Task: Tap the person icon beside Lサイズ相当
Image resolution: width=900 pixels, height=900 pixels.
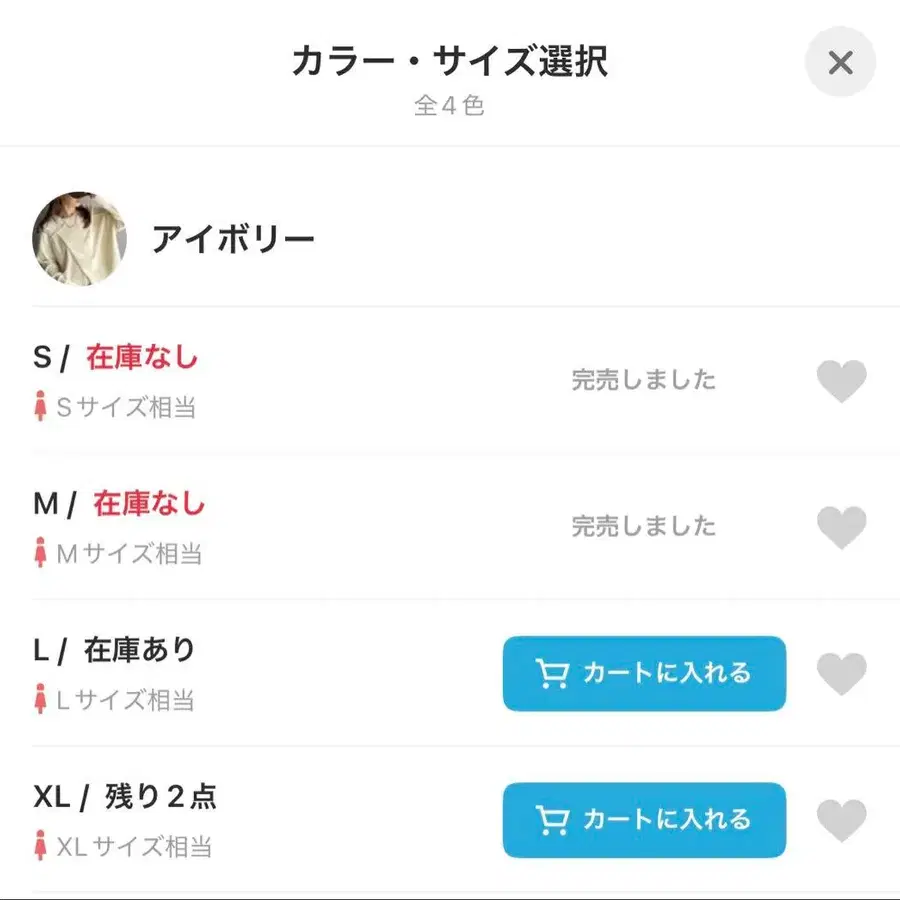Action: click(41, 700)
